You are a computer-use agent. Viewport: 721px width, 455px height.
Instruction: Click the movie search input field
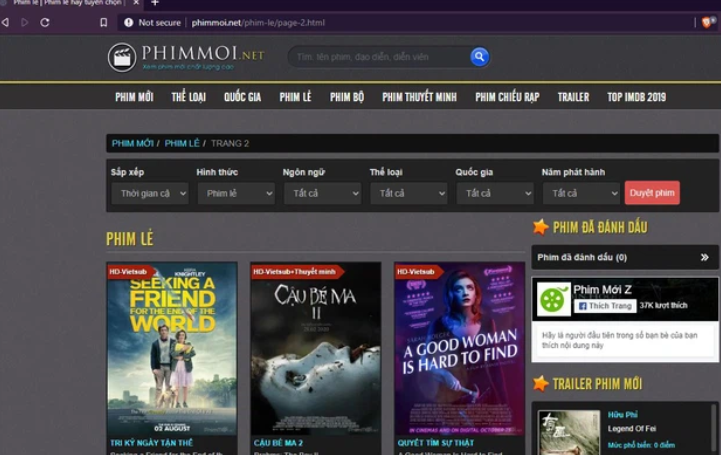pos(378,57)
